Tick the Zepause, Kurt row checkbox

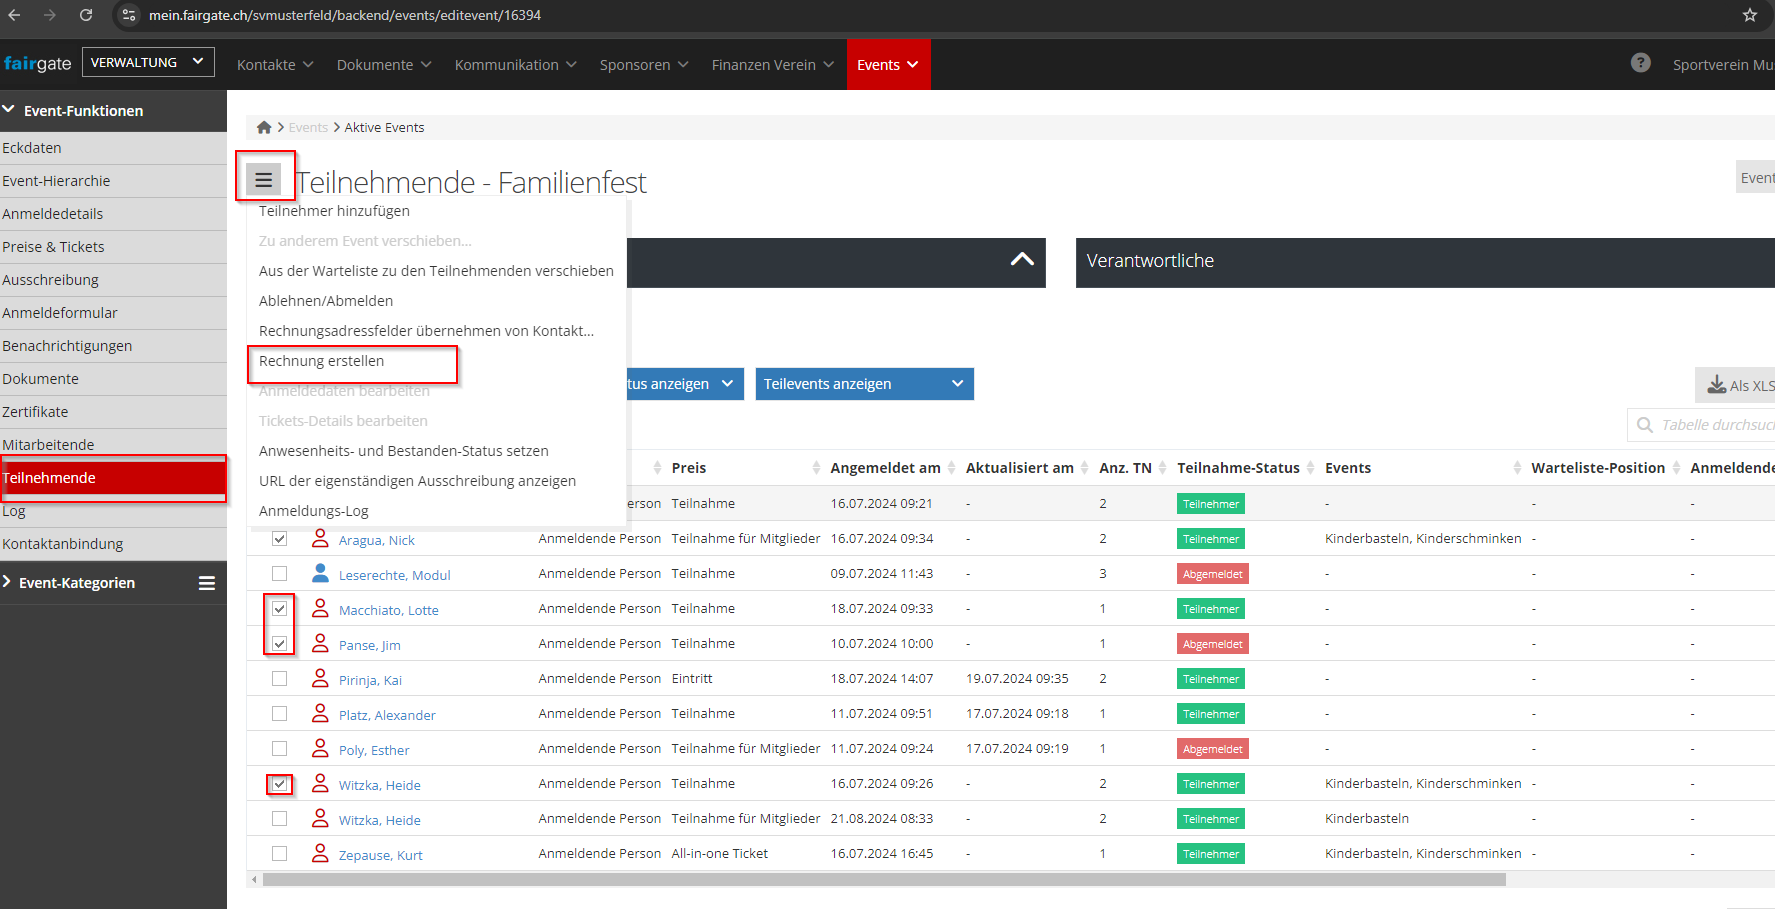280,854
